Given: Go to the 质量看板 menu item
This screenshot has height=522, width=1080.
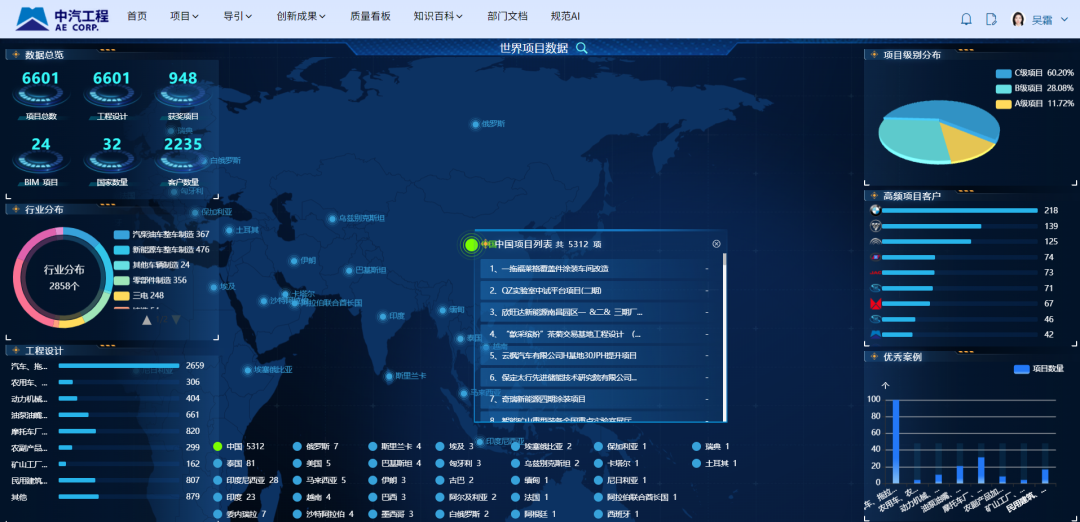Looking at the screenshot, I should pyautogui.click(x=370, y=17).
